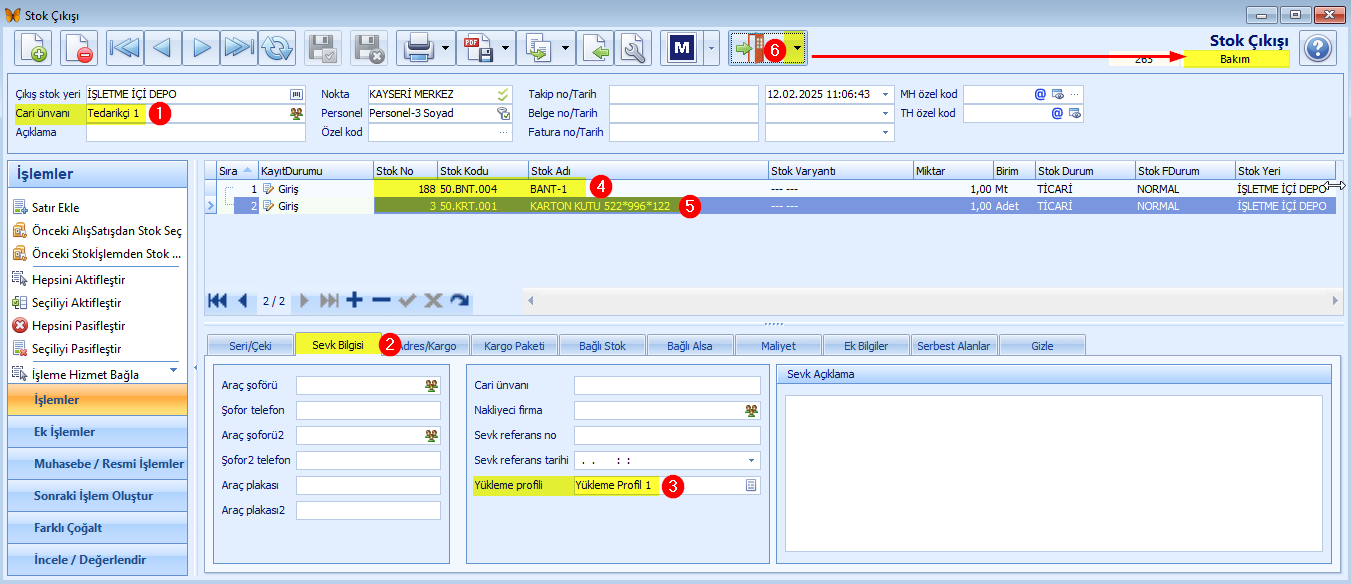This screenshot has width=1351, height=584.
Task: Open settings with the wrench icon
Action: [634, 48]
